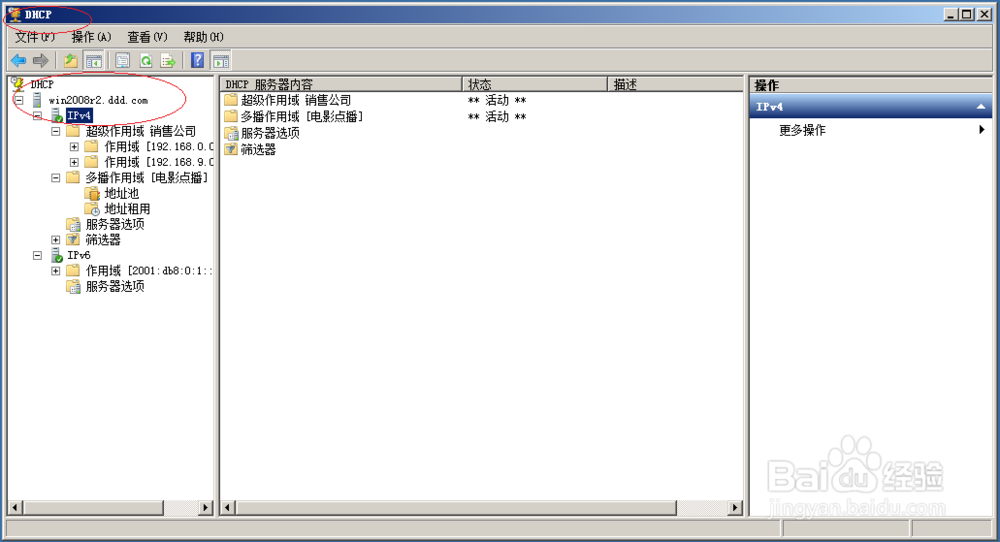Expand the 作用域 [192.168.0 tree node

pyautogui.click(x=75, y=147)
